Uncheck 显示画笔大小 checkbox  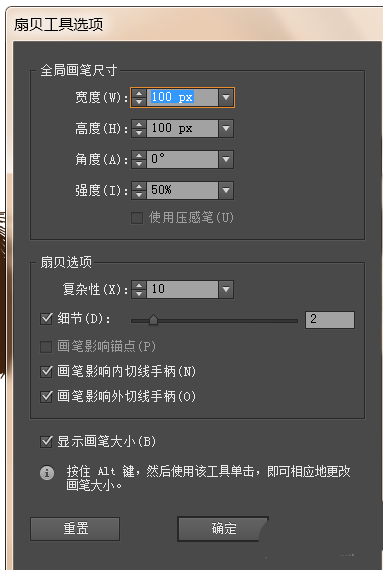[46, 442]
